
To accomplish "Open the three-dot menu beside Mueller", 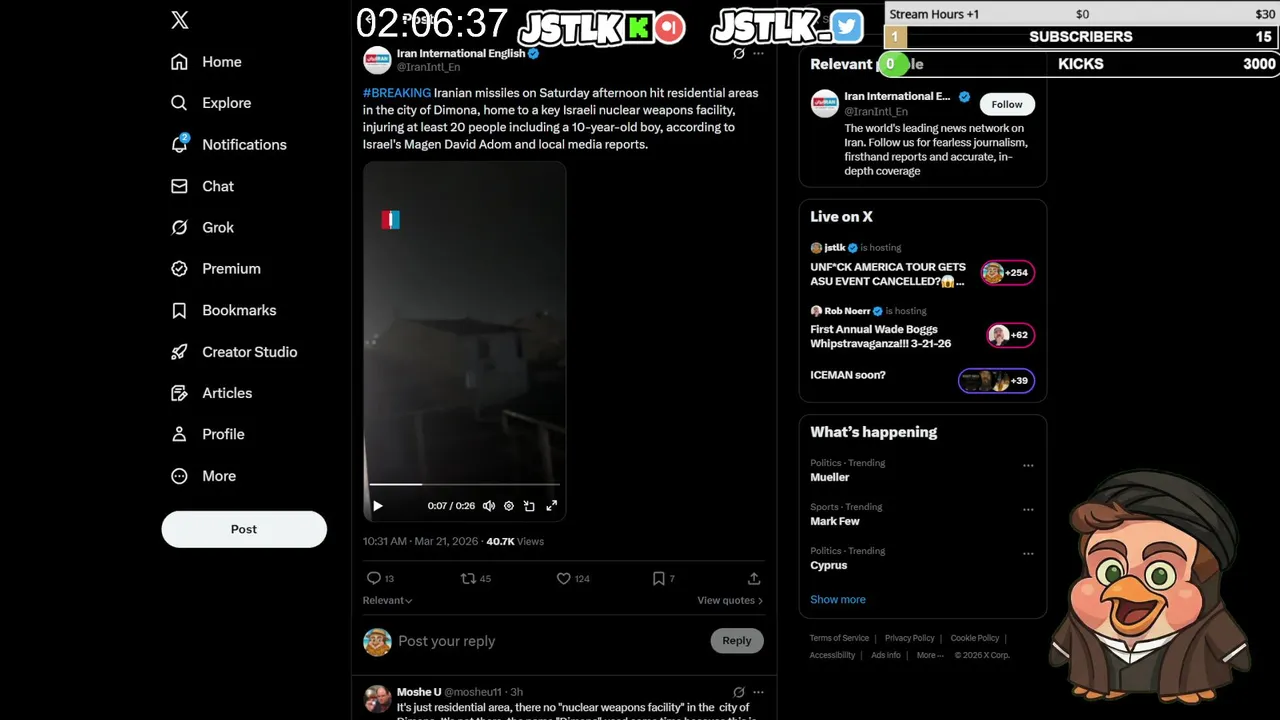I will point(1028,466).
